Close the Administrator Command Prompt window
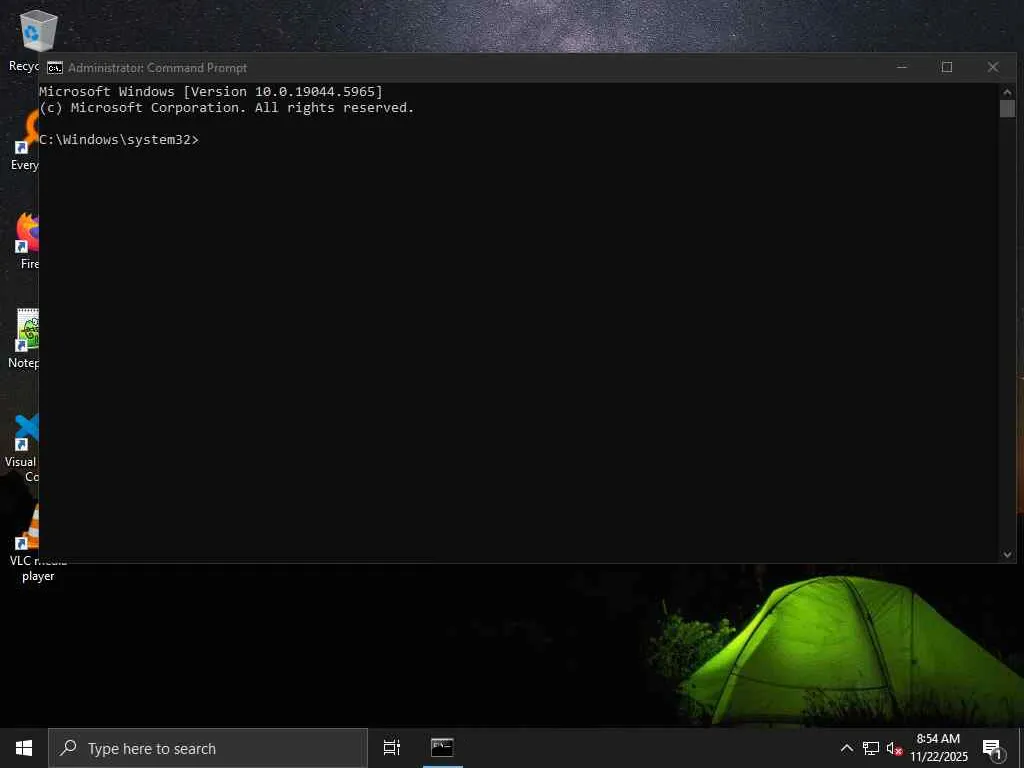 click(993, 67)
